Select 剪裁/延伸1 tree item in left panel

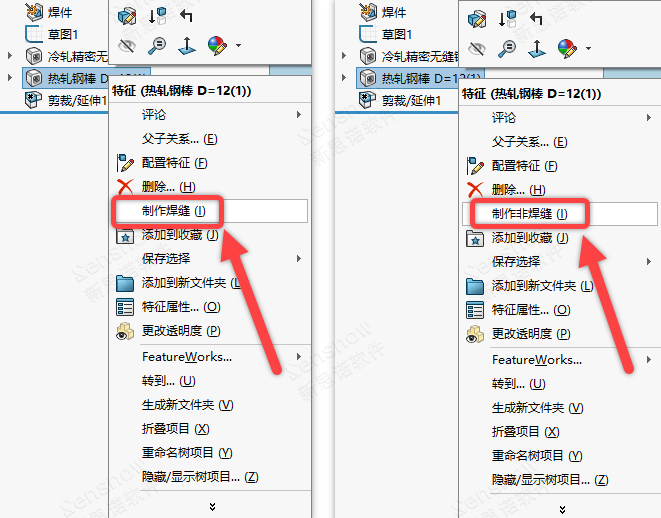pos(65,100)
